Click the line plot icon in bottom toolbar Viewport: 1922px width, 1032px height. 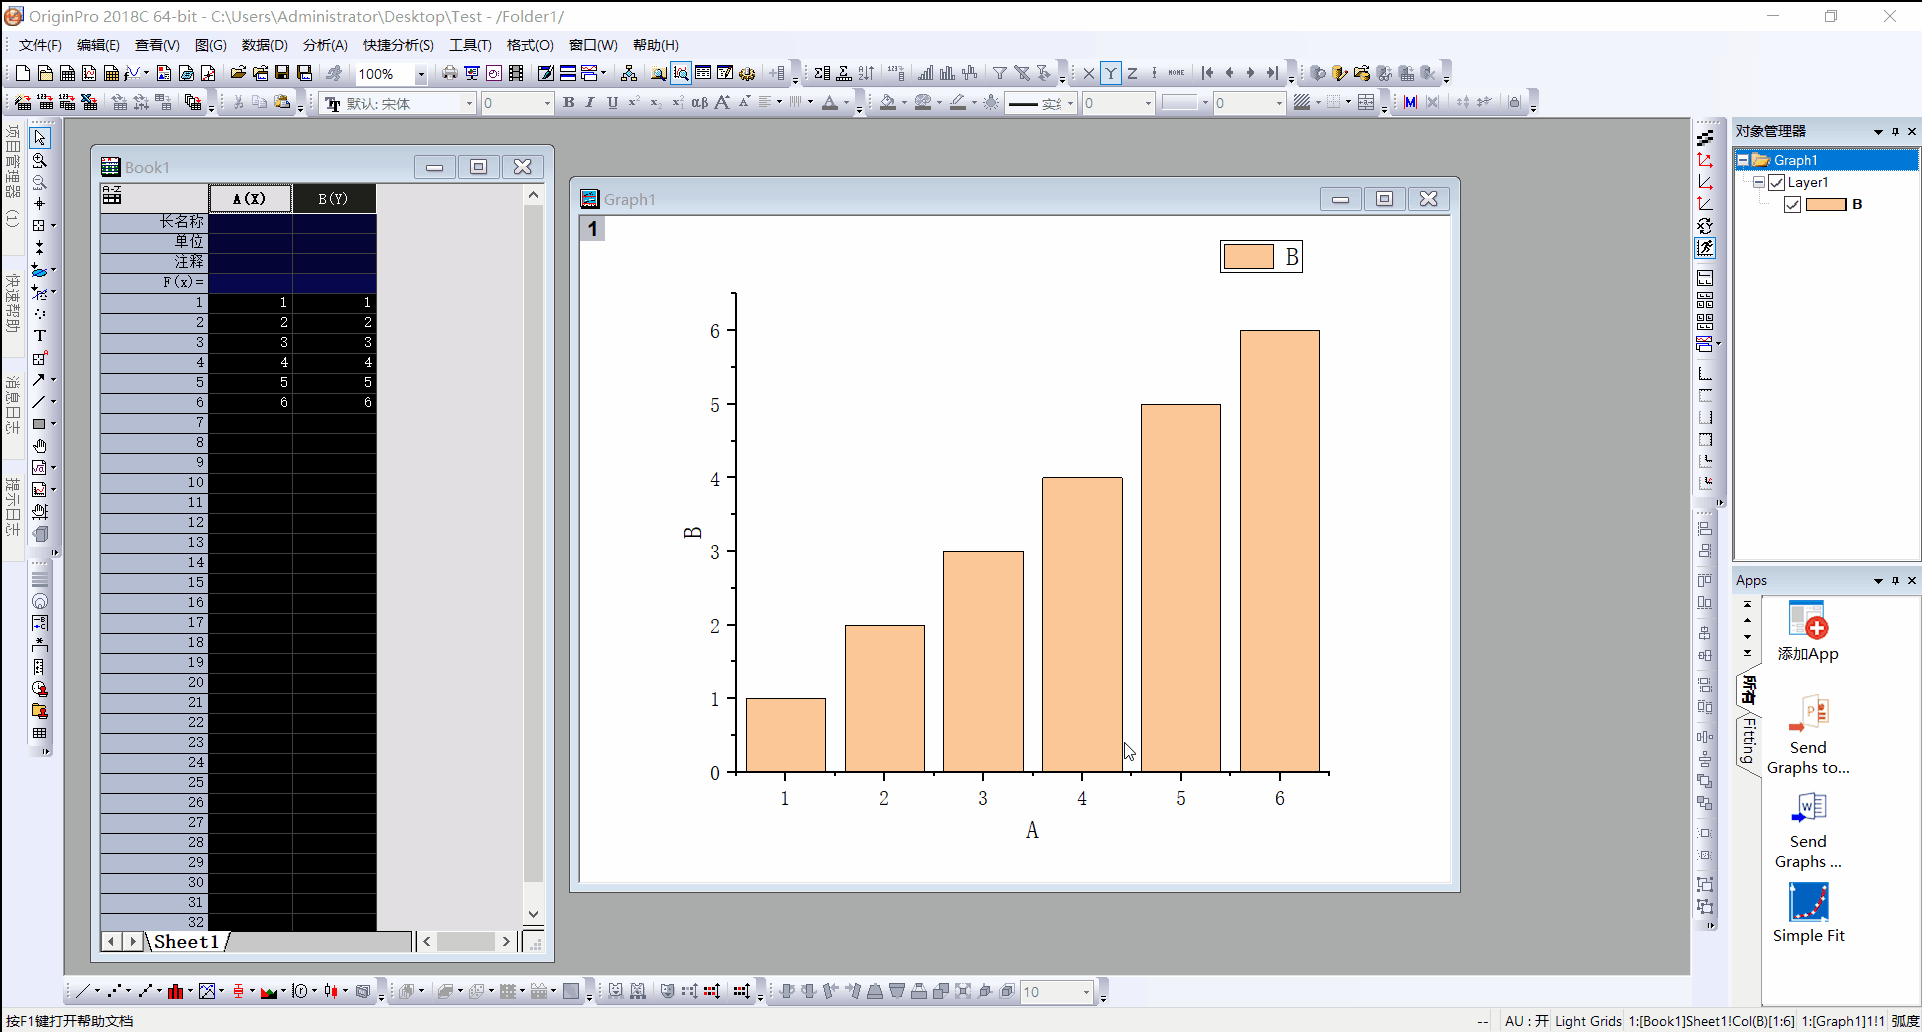[83, 991]
